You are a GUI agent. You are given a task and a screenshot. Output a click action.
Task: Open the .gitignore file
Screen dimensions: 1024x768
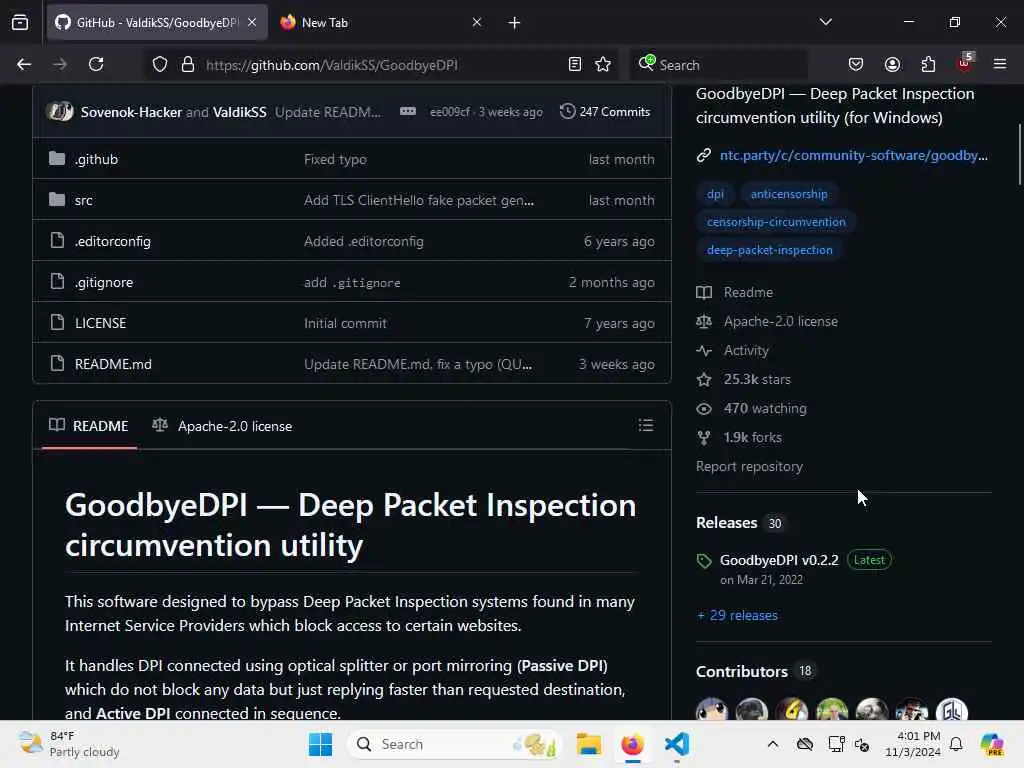click(104, 282)
